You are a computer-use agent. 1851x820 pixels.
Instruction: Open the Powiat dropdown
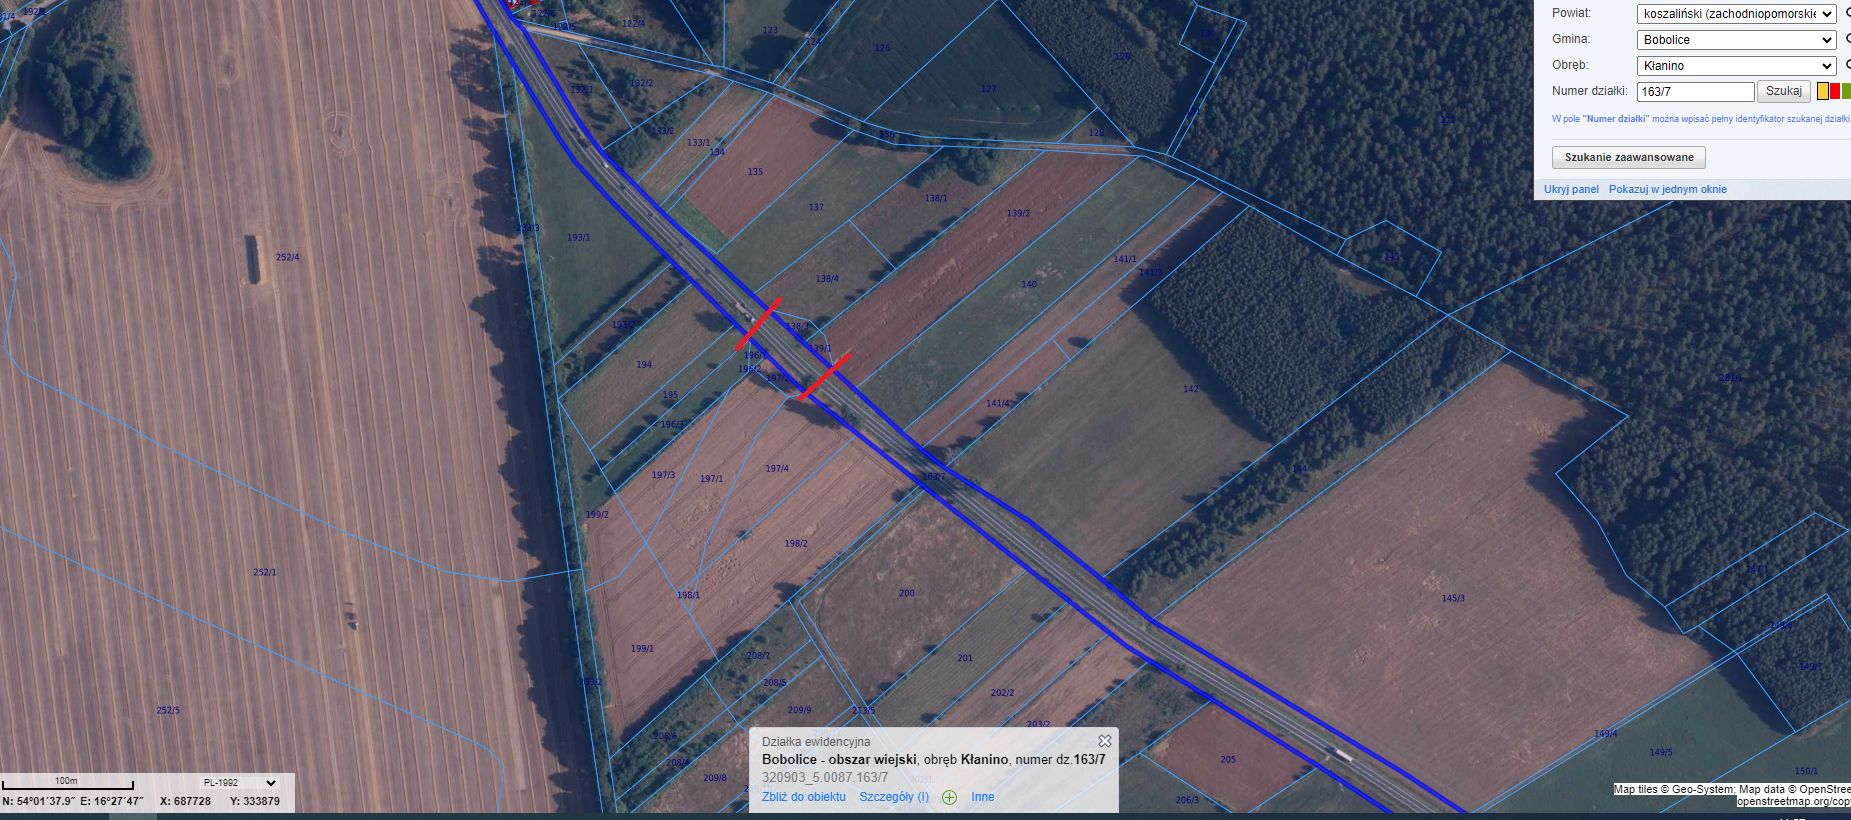click(x=1735, y=14)
